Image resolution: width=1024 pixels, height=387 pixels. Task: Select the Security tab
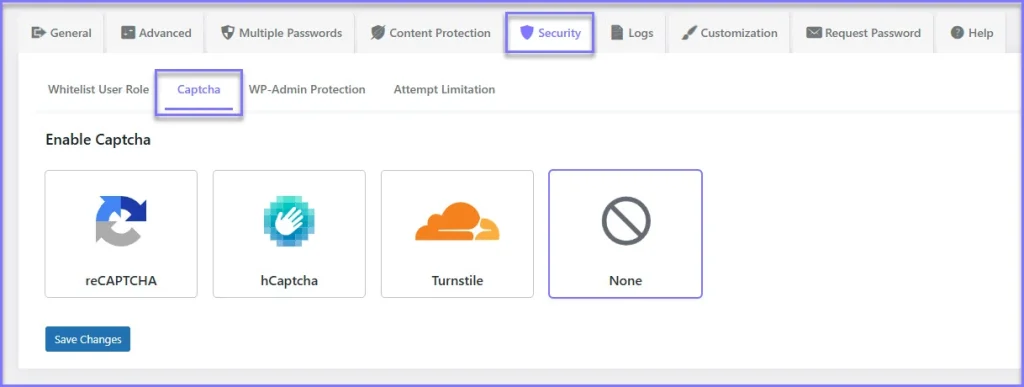click(x=549, y=33)
